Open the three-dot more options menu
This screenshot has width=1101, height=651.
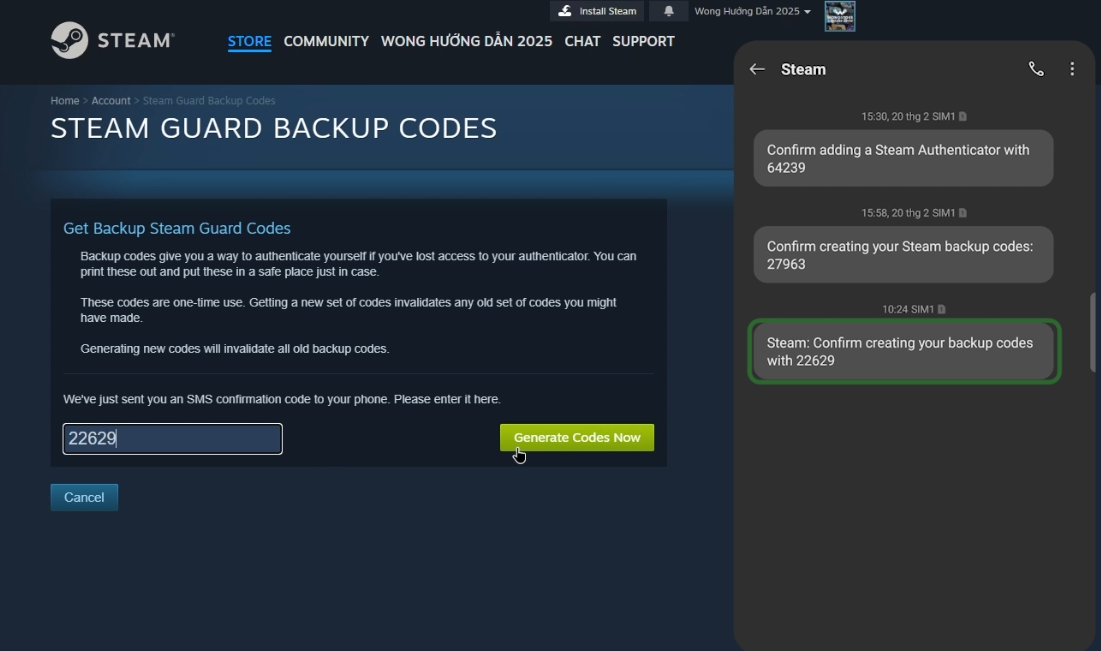(1072, 69)
